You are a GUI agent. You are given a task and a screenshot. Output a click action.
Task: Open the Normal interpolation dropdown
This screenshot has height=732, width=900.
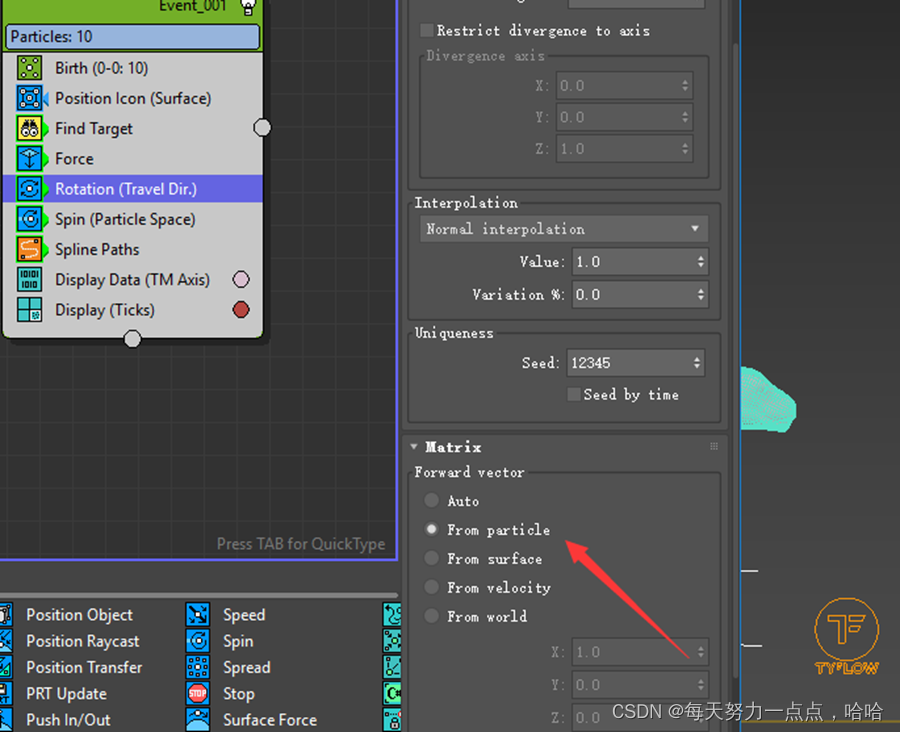tap(564, 229)
